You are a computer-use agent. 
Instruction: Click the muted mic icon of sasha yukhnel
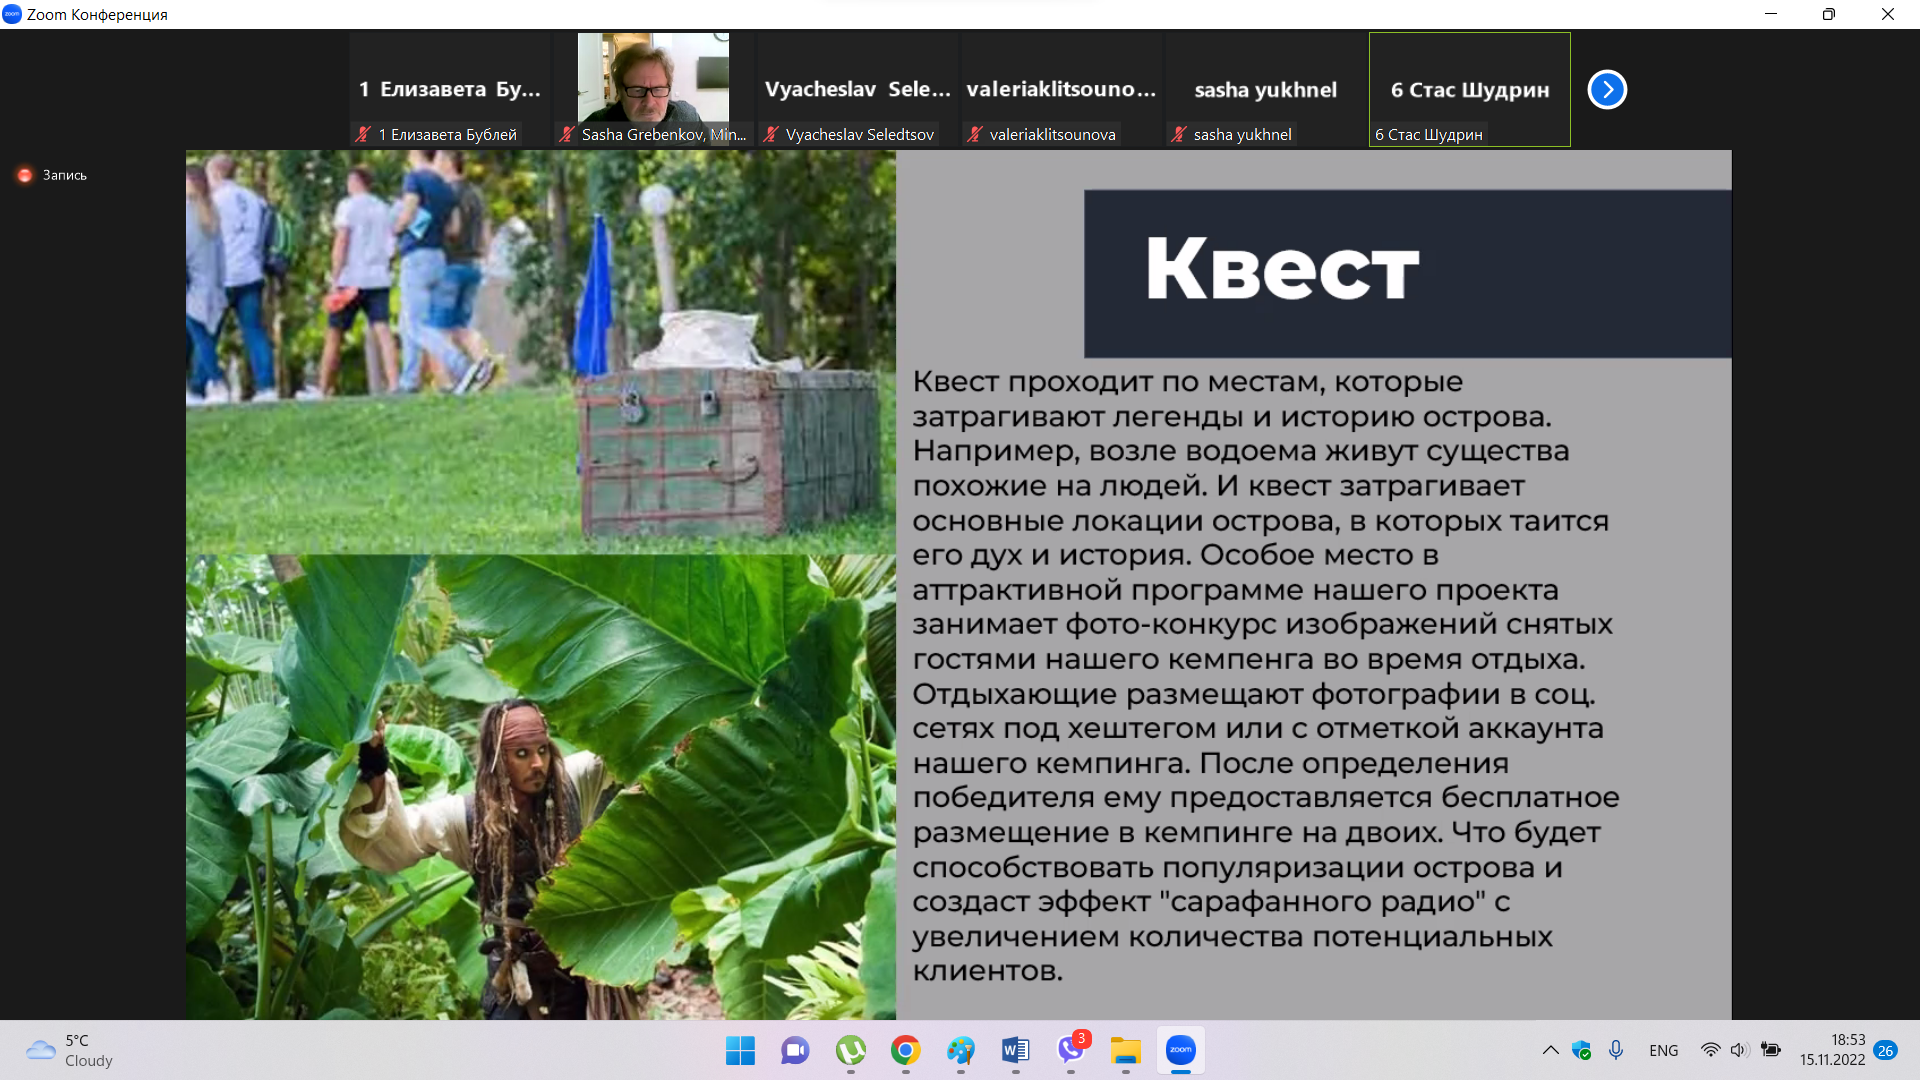coord(1179,134)
